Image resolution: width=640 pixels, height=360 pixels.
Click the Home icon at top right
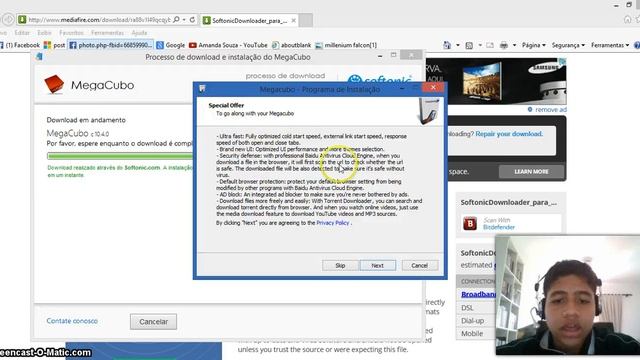coord(627,20)
